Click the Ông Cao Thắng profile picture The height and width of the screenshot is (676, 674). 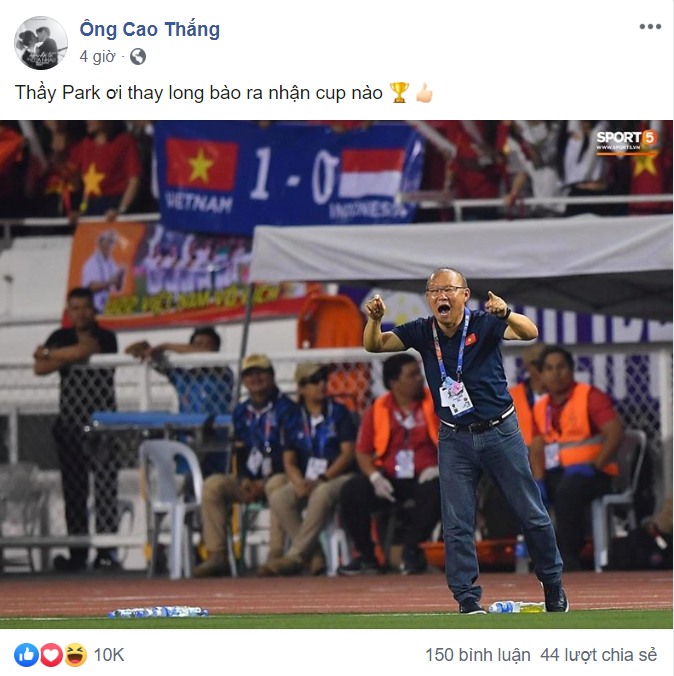(x=41, y=43)
